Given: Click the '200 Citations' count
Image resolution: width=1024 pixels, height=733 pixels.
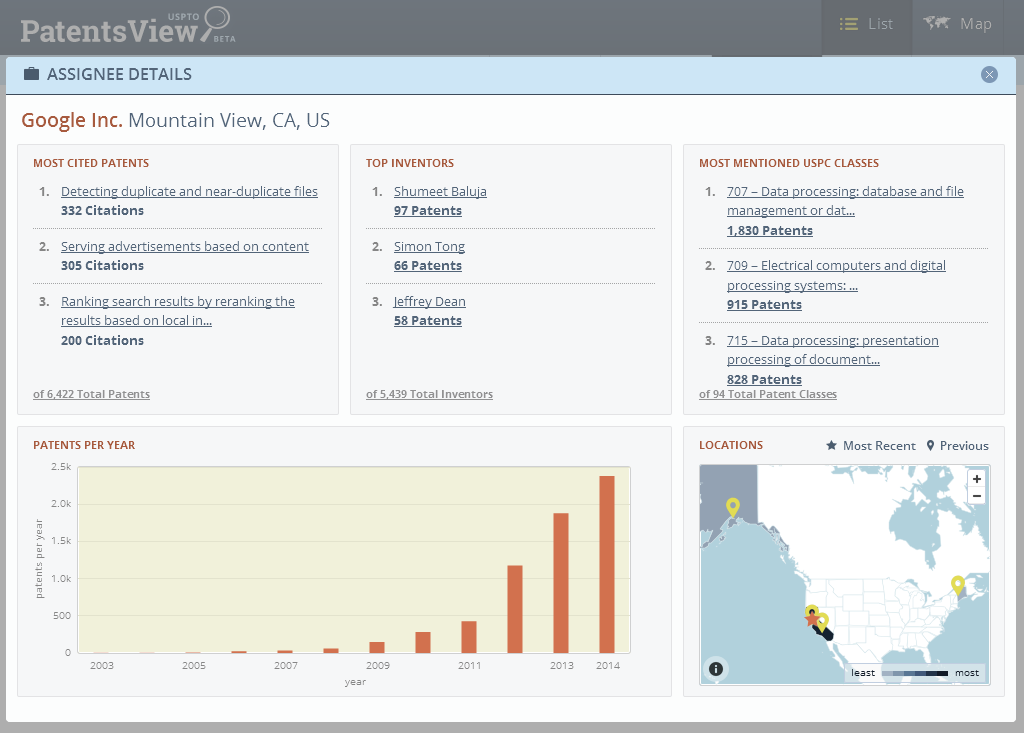Looking at the screenshot, I should 103,340.
